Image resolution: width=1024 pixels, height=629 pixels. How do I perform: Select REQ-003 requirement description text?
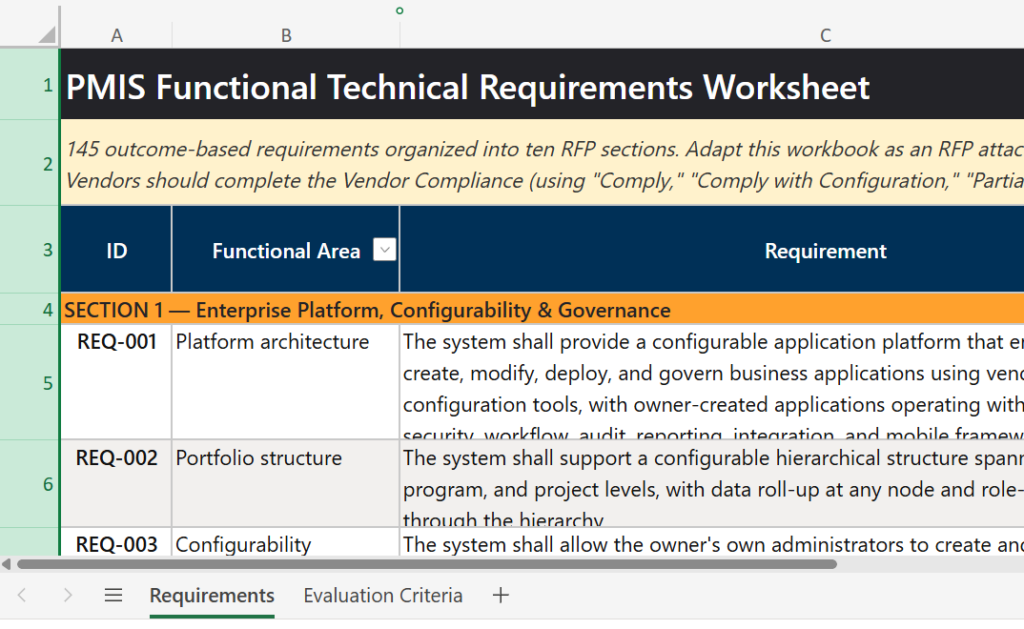(712, 542)
